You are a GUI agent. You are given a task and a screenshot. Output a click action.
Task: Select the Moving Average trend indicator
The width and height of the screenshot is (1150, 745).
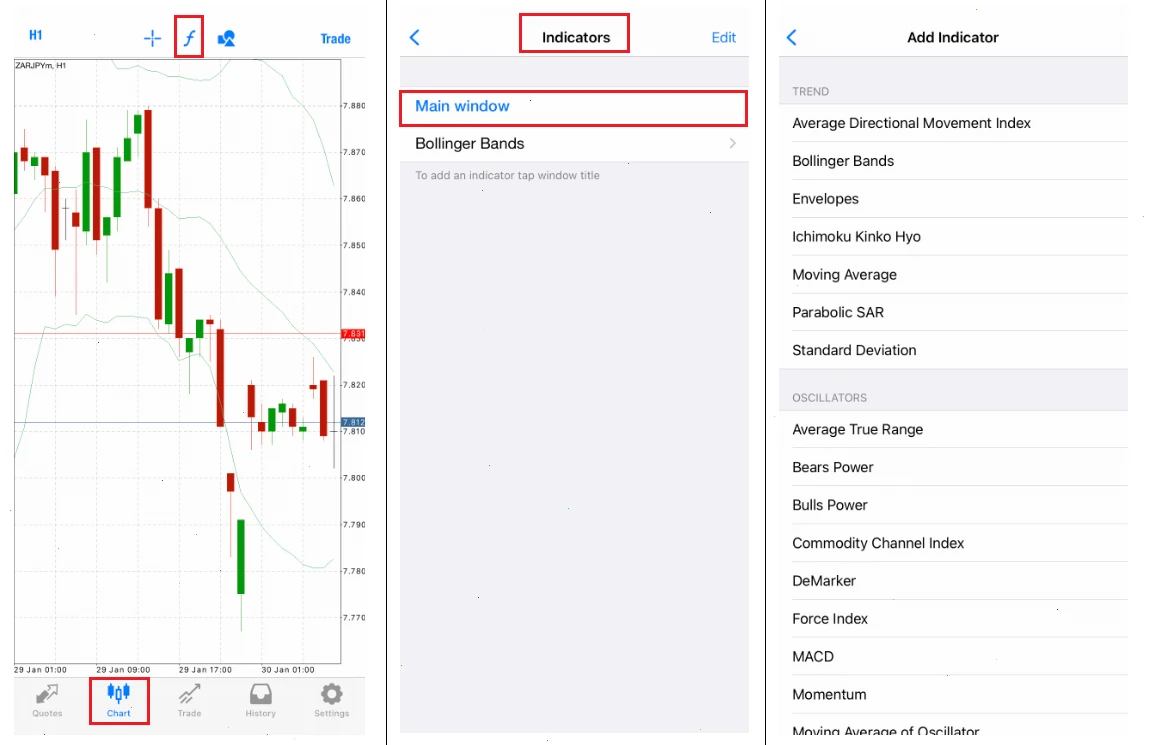[845, 274]
